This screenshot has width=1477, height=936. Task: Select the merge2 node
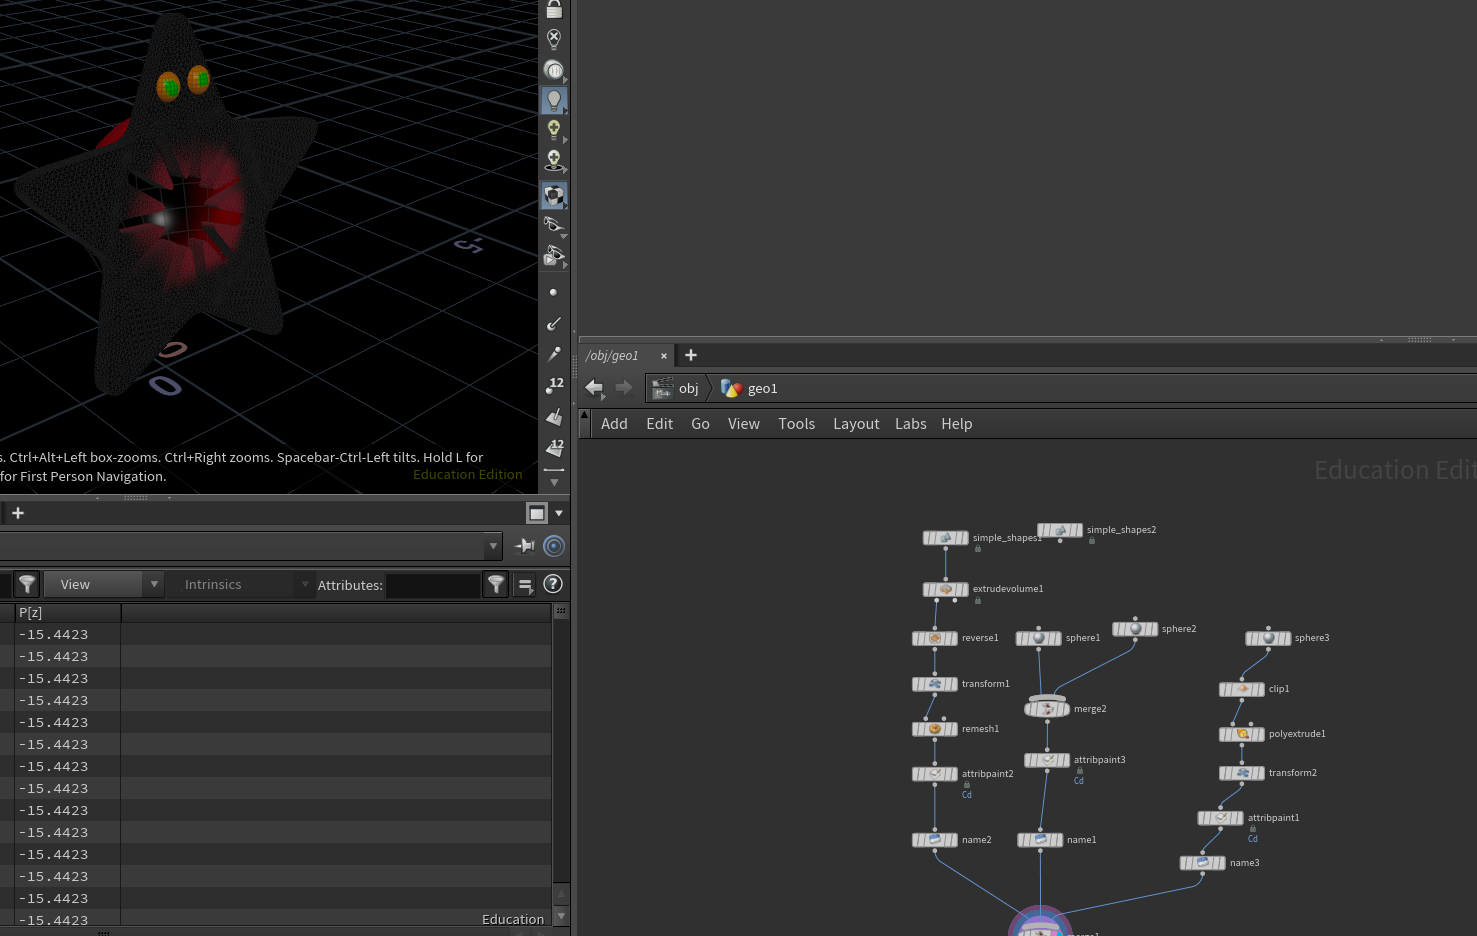click(x=1047, y=709)
